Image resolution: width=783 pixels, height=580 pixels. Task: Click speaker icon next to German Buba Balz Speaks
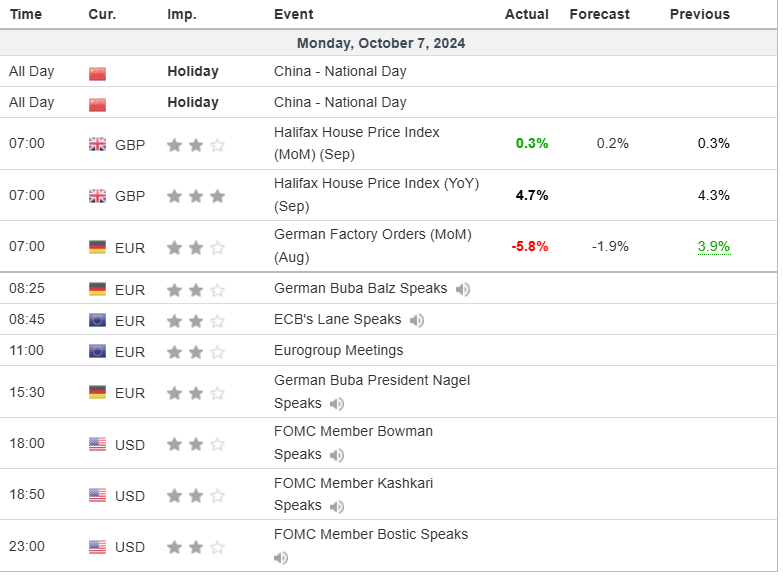(463, 289)
